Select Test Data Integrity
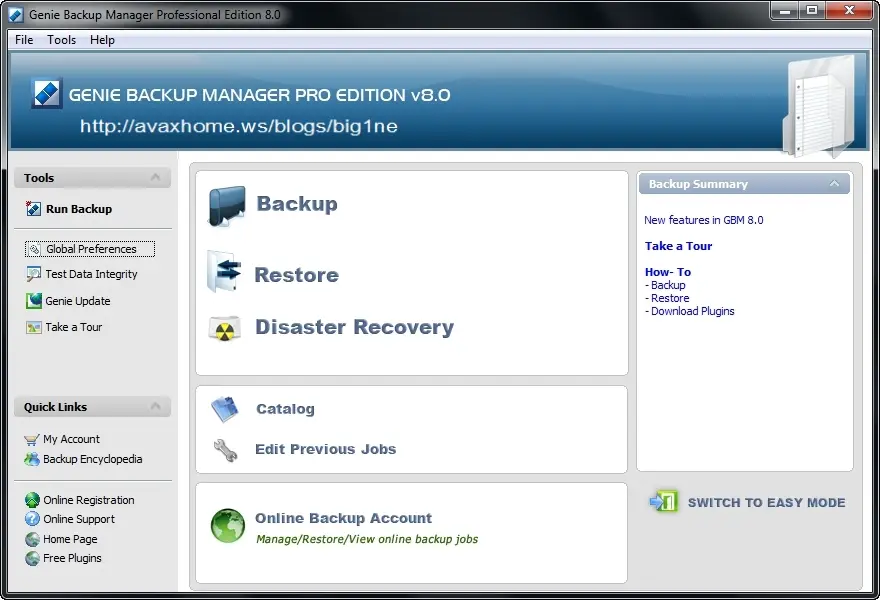Viewport: 880px width, 600px height. pyautogui.click(x=91, y=274)
